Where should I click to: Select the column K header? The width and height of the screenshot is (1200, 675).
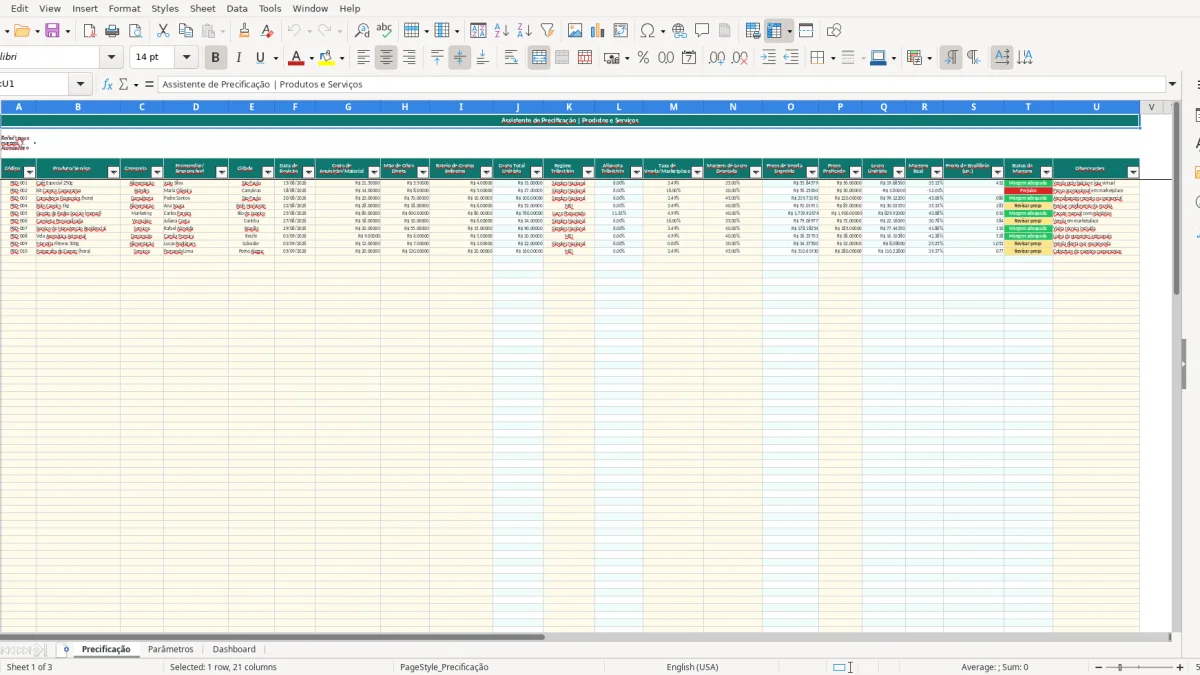pos(569,106)
